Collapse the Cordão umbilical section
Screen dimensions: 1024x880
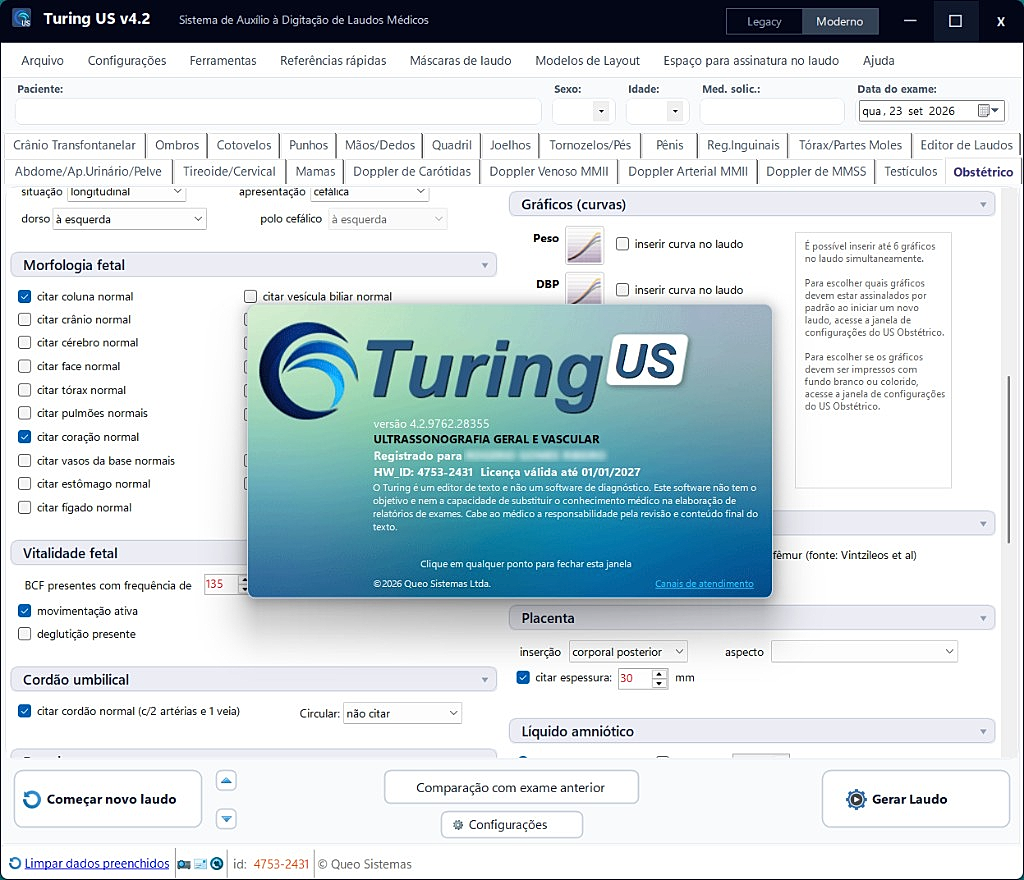tap(485, 680)
